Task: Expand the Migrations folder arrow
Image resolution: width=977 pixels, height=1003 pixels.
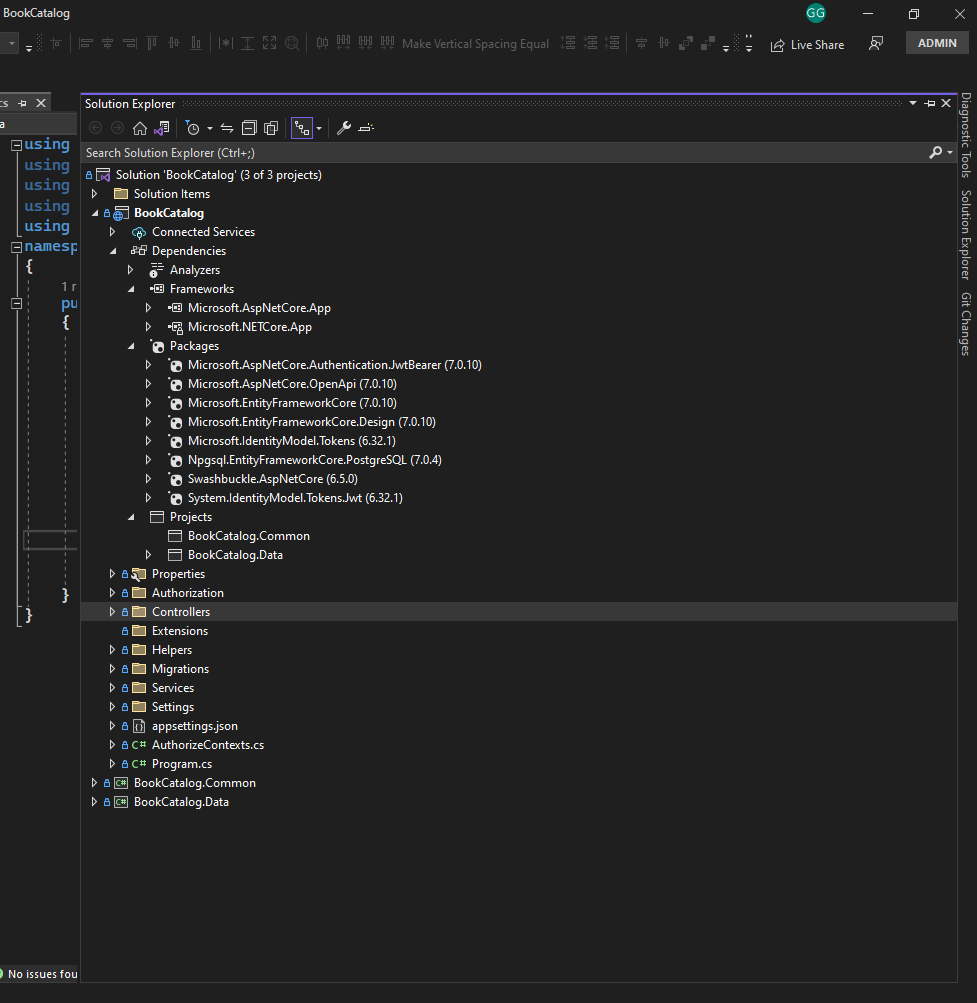Action: 113,668
